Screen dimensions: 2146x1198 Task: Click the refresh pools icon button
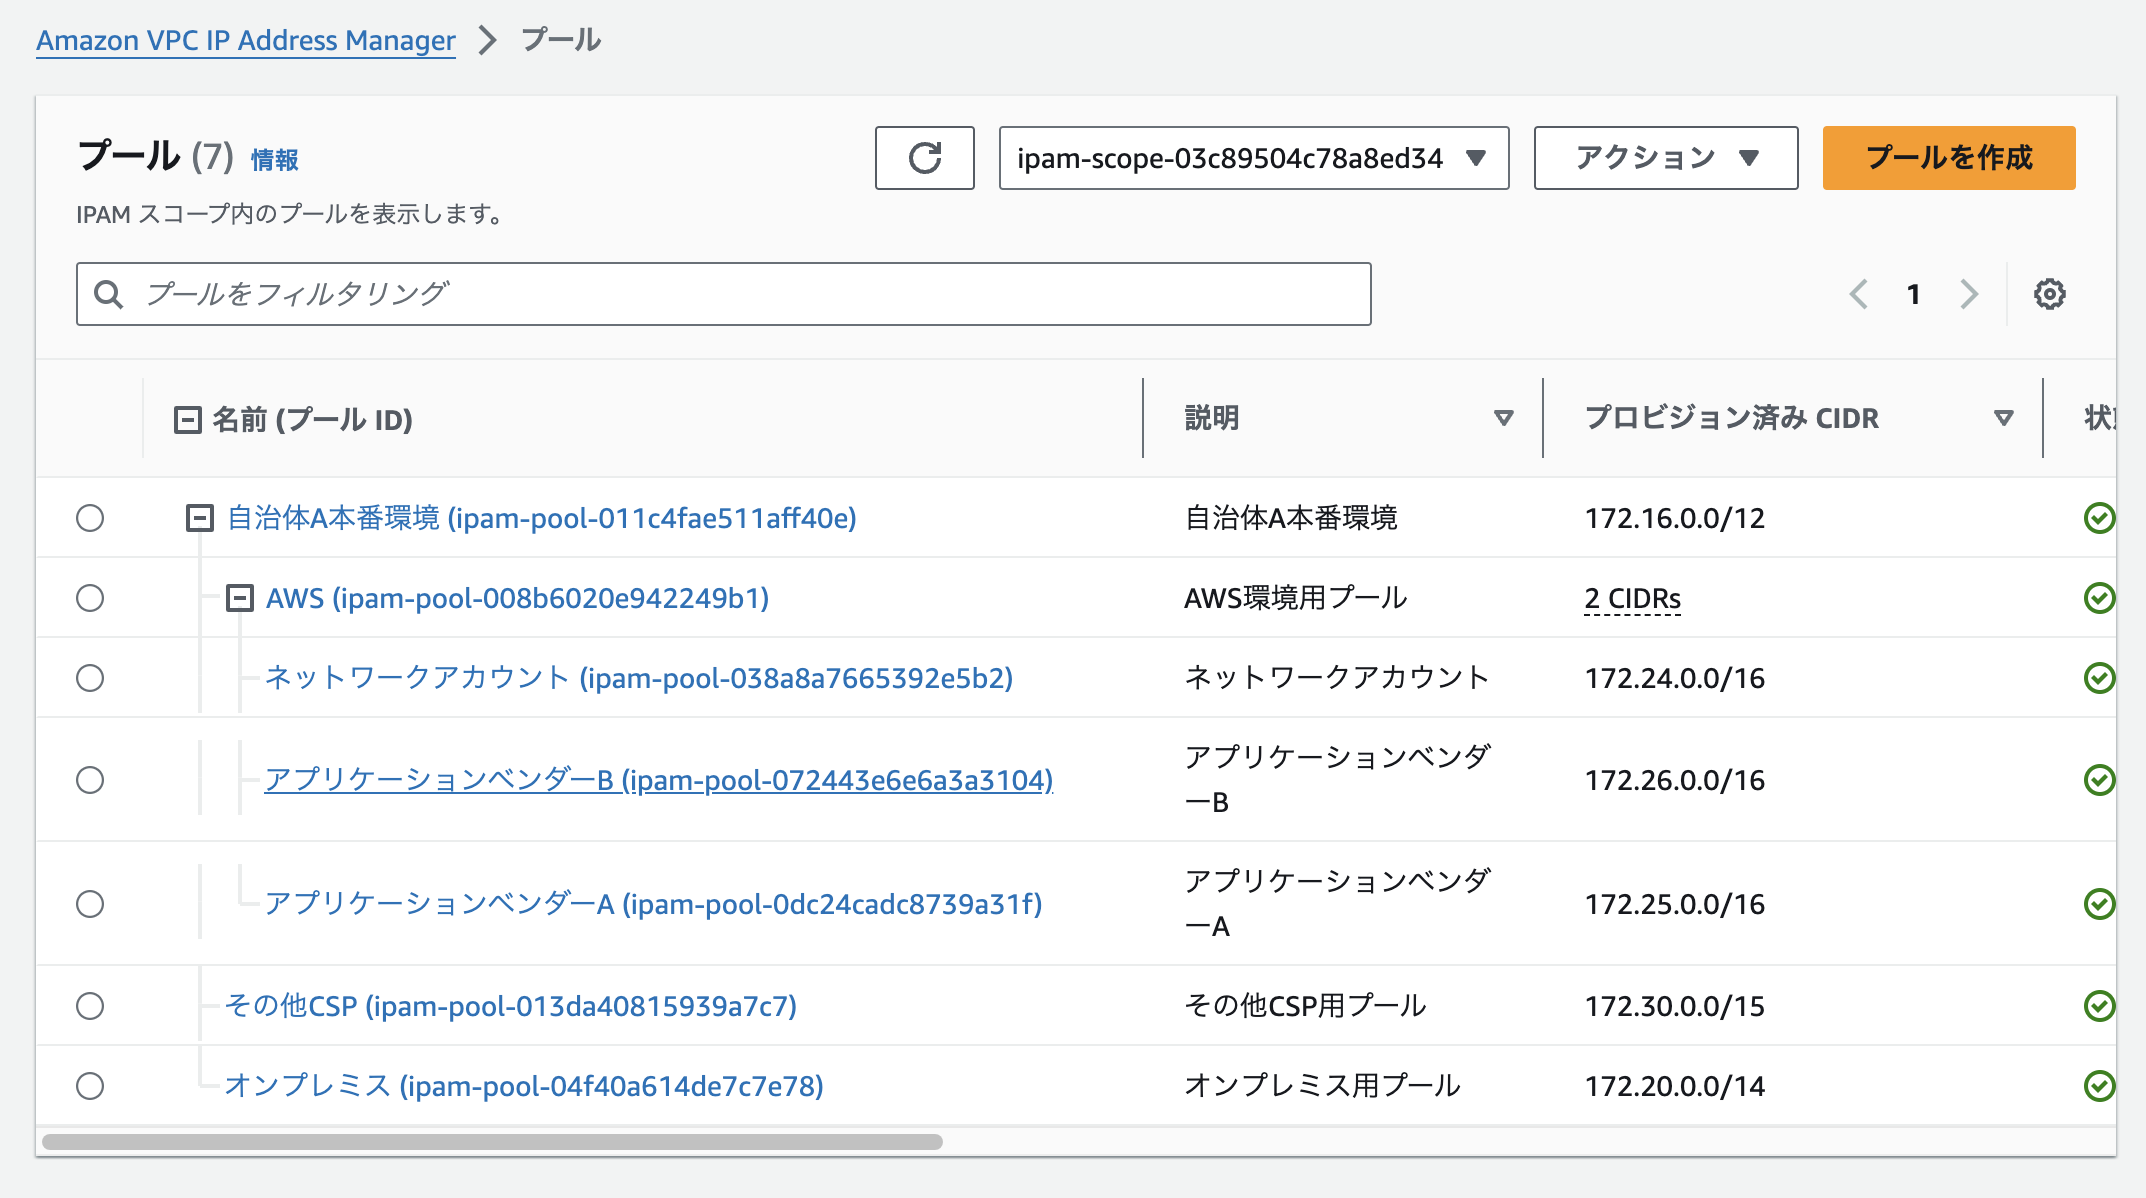click(924, 158)
